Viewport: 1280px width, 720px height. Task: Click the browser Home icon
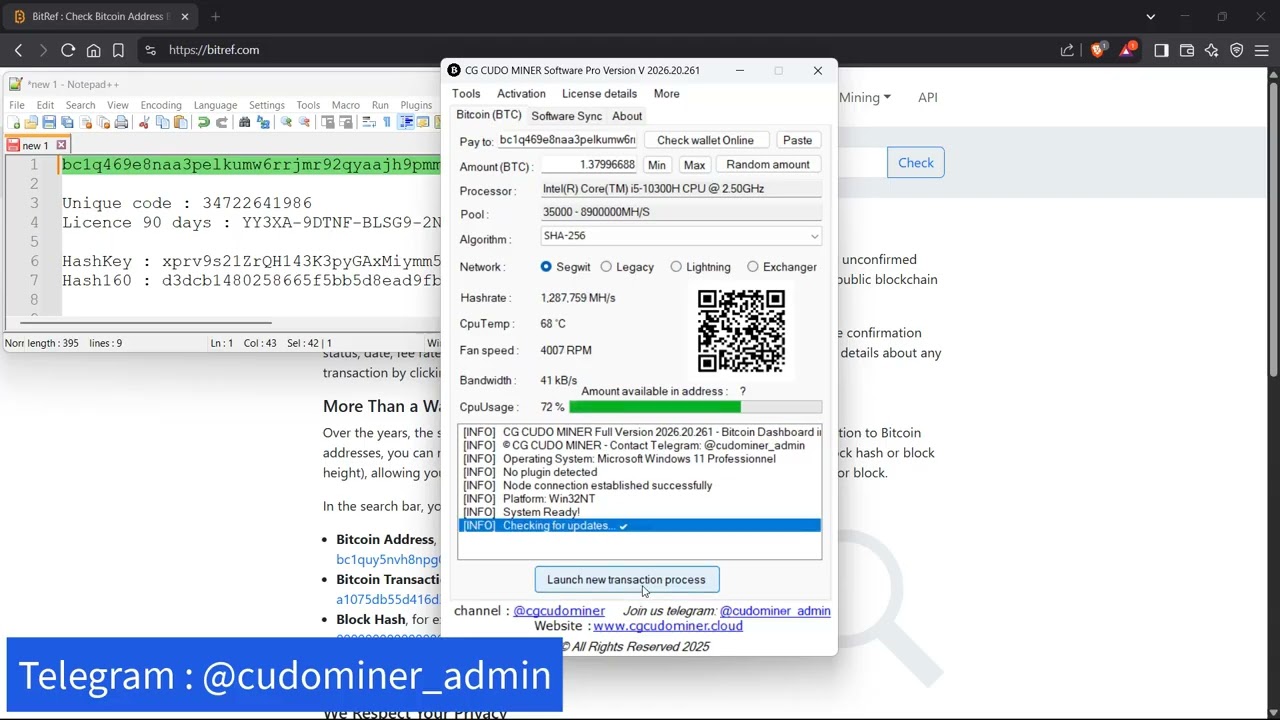point(93,50)
